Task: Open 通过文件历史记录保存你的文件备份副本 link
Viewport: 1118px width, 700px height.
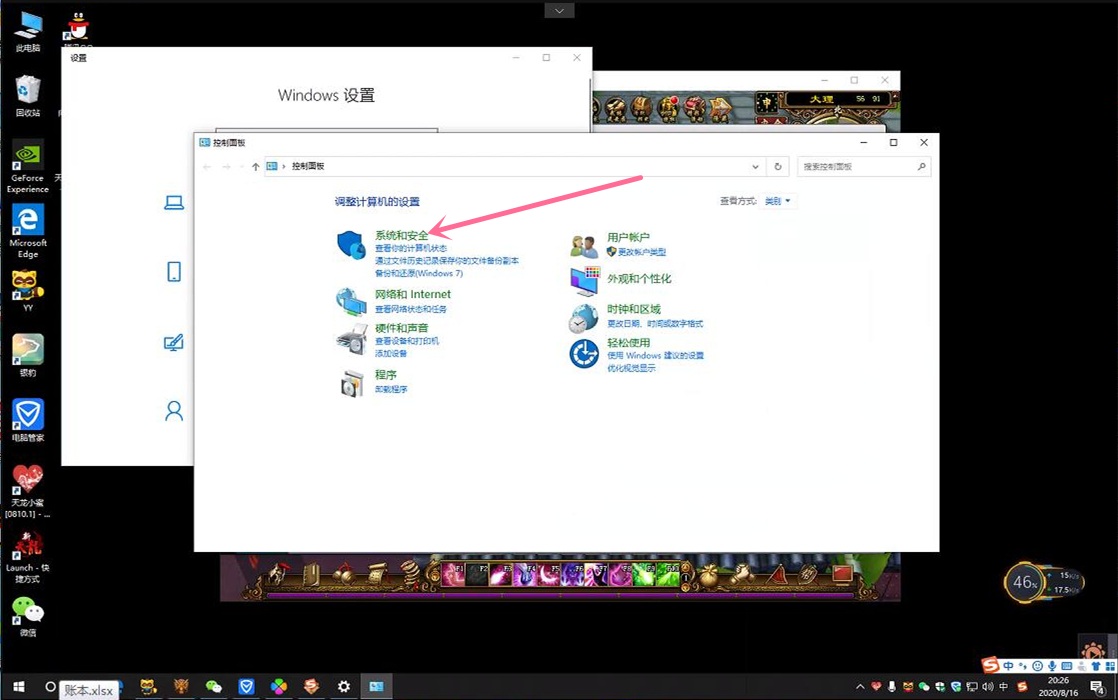Action: [447, 261]
